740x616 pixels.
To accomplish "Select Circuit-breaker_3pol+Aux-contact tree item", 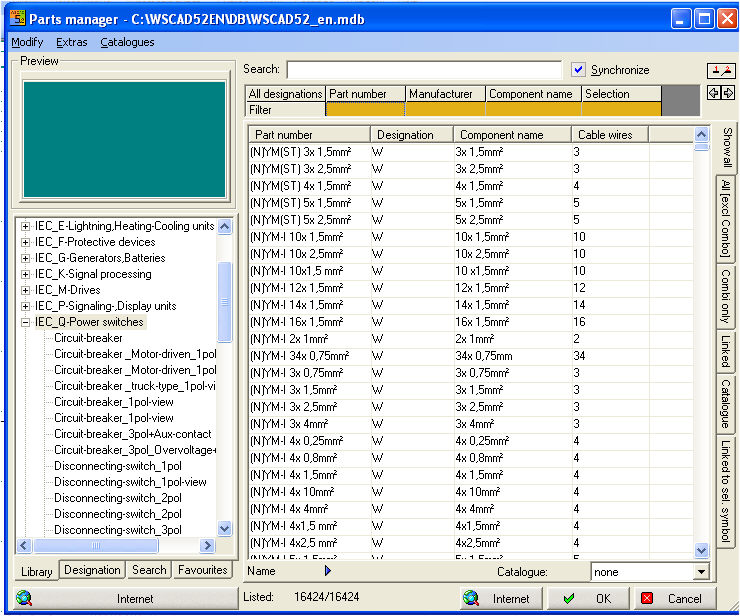I will pyautogui.click(x=133, y=434).
